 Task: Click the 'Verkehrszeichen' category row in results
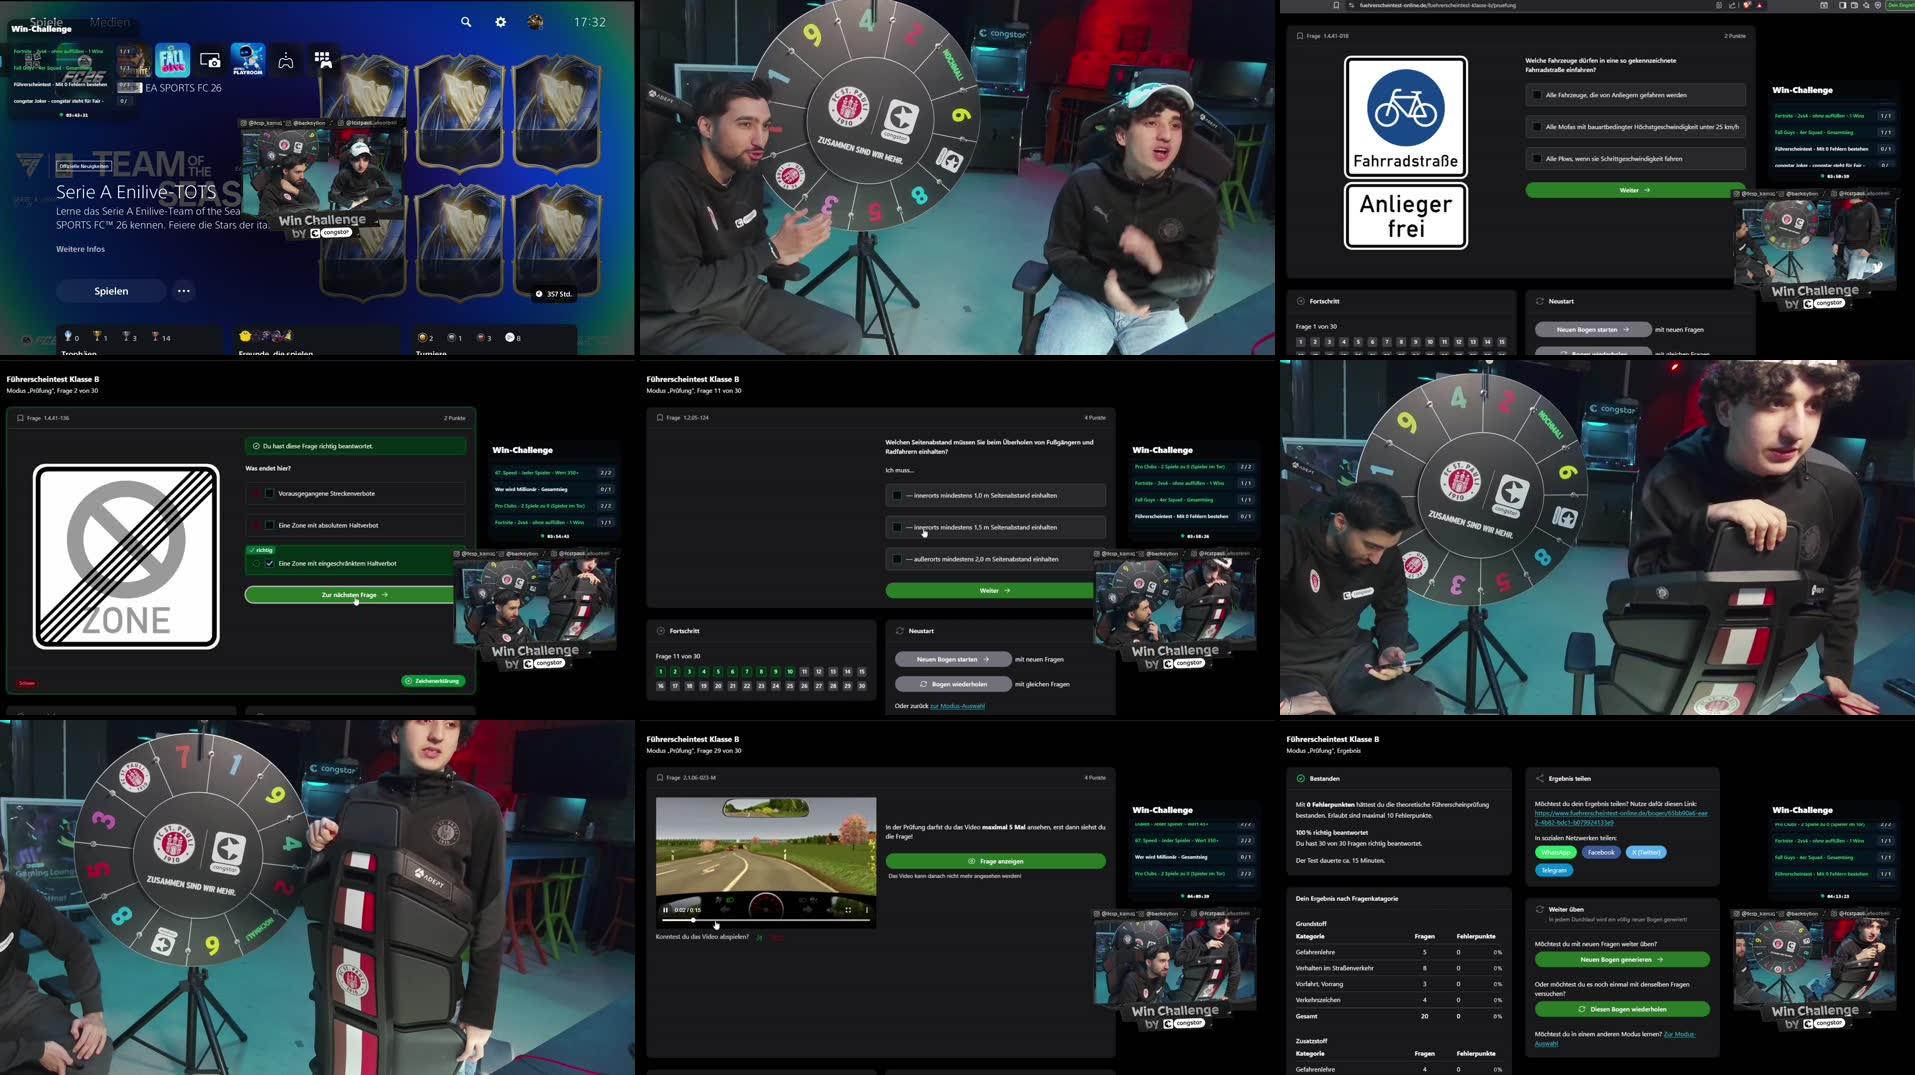coord(1399,1000)
